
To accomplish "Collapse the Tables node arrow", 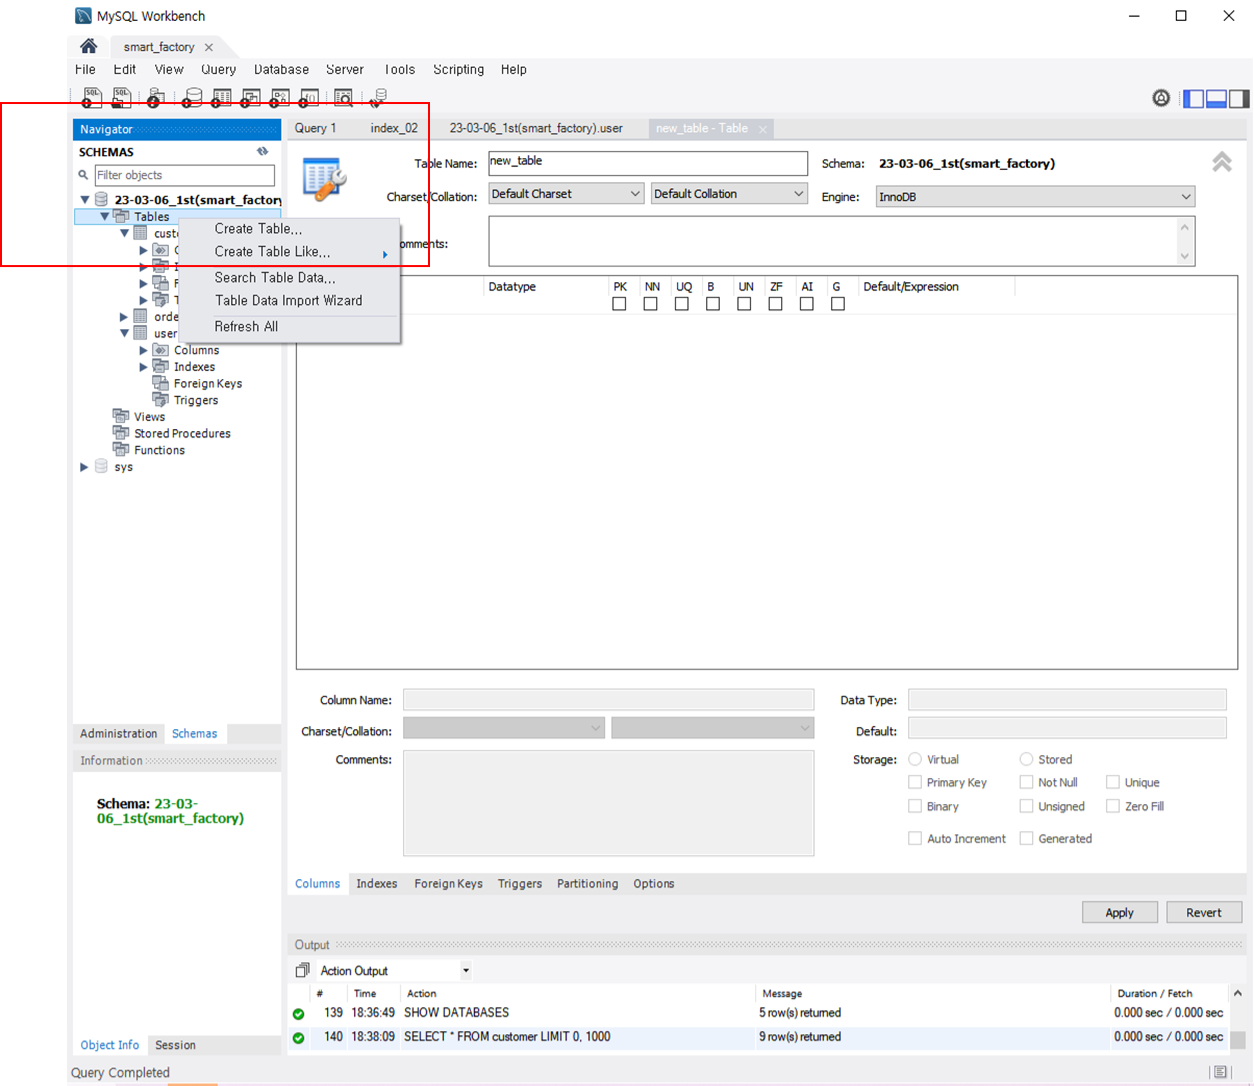I will pos(105,216).
